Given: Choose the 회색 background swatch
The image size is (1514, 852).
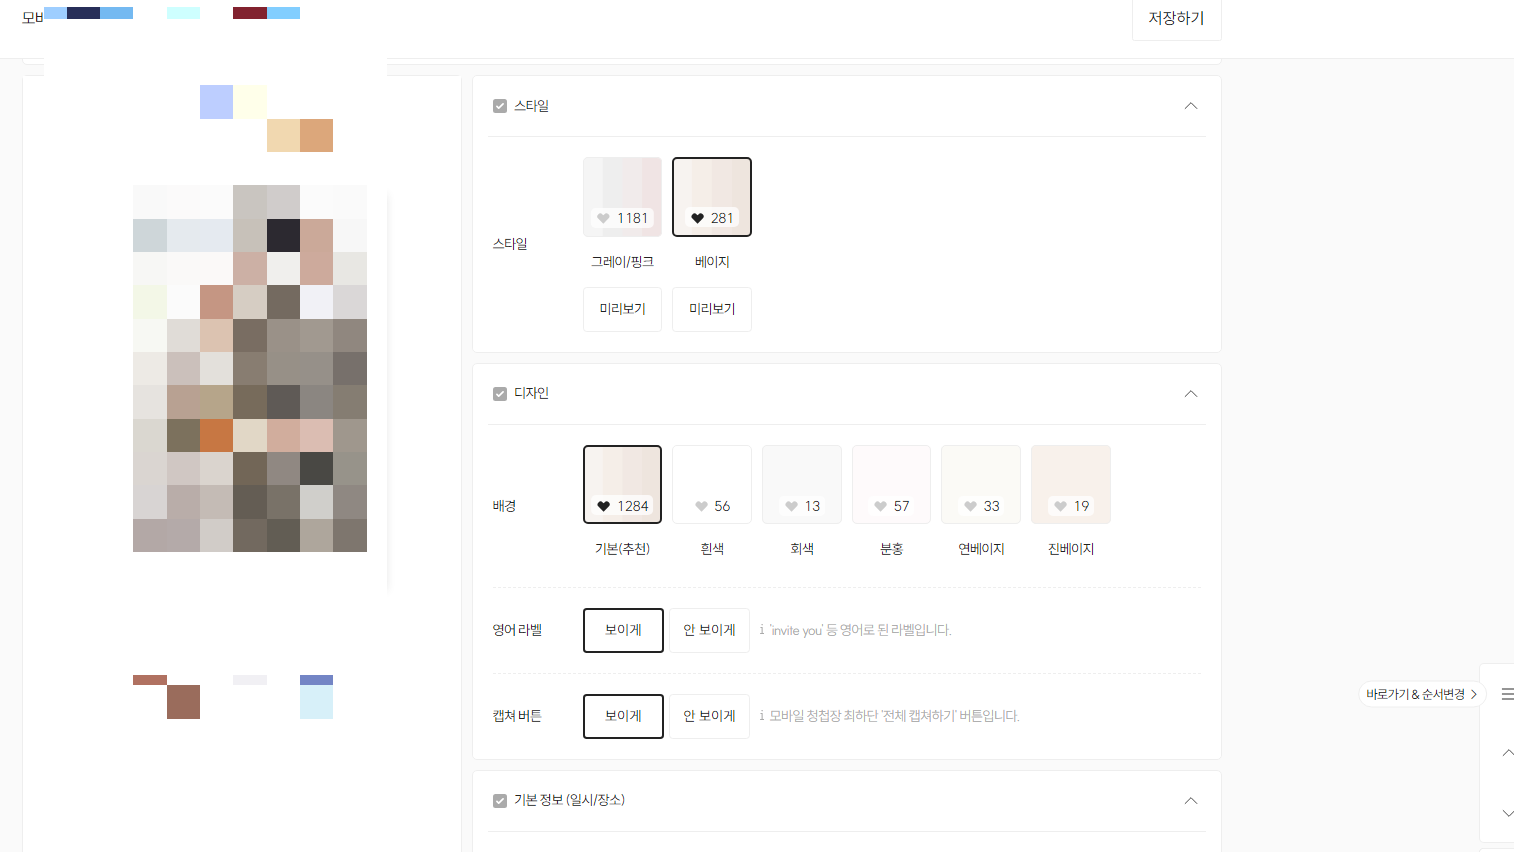Looking at the screenshot, I should 802,484.
